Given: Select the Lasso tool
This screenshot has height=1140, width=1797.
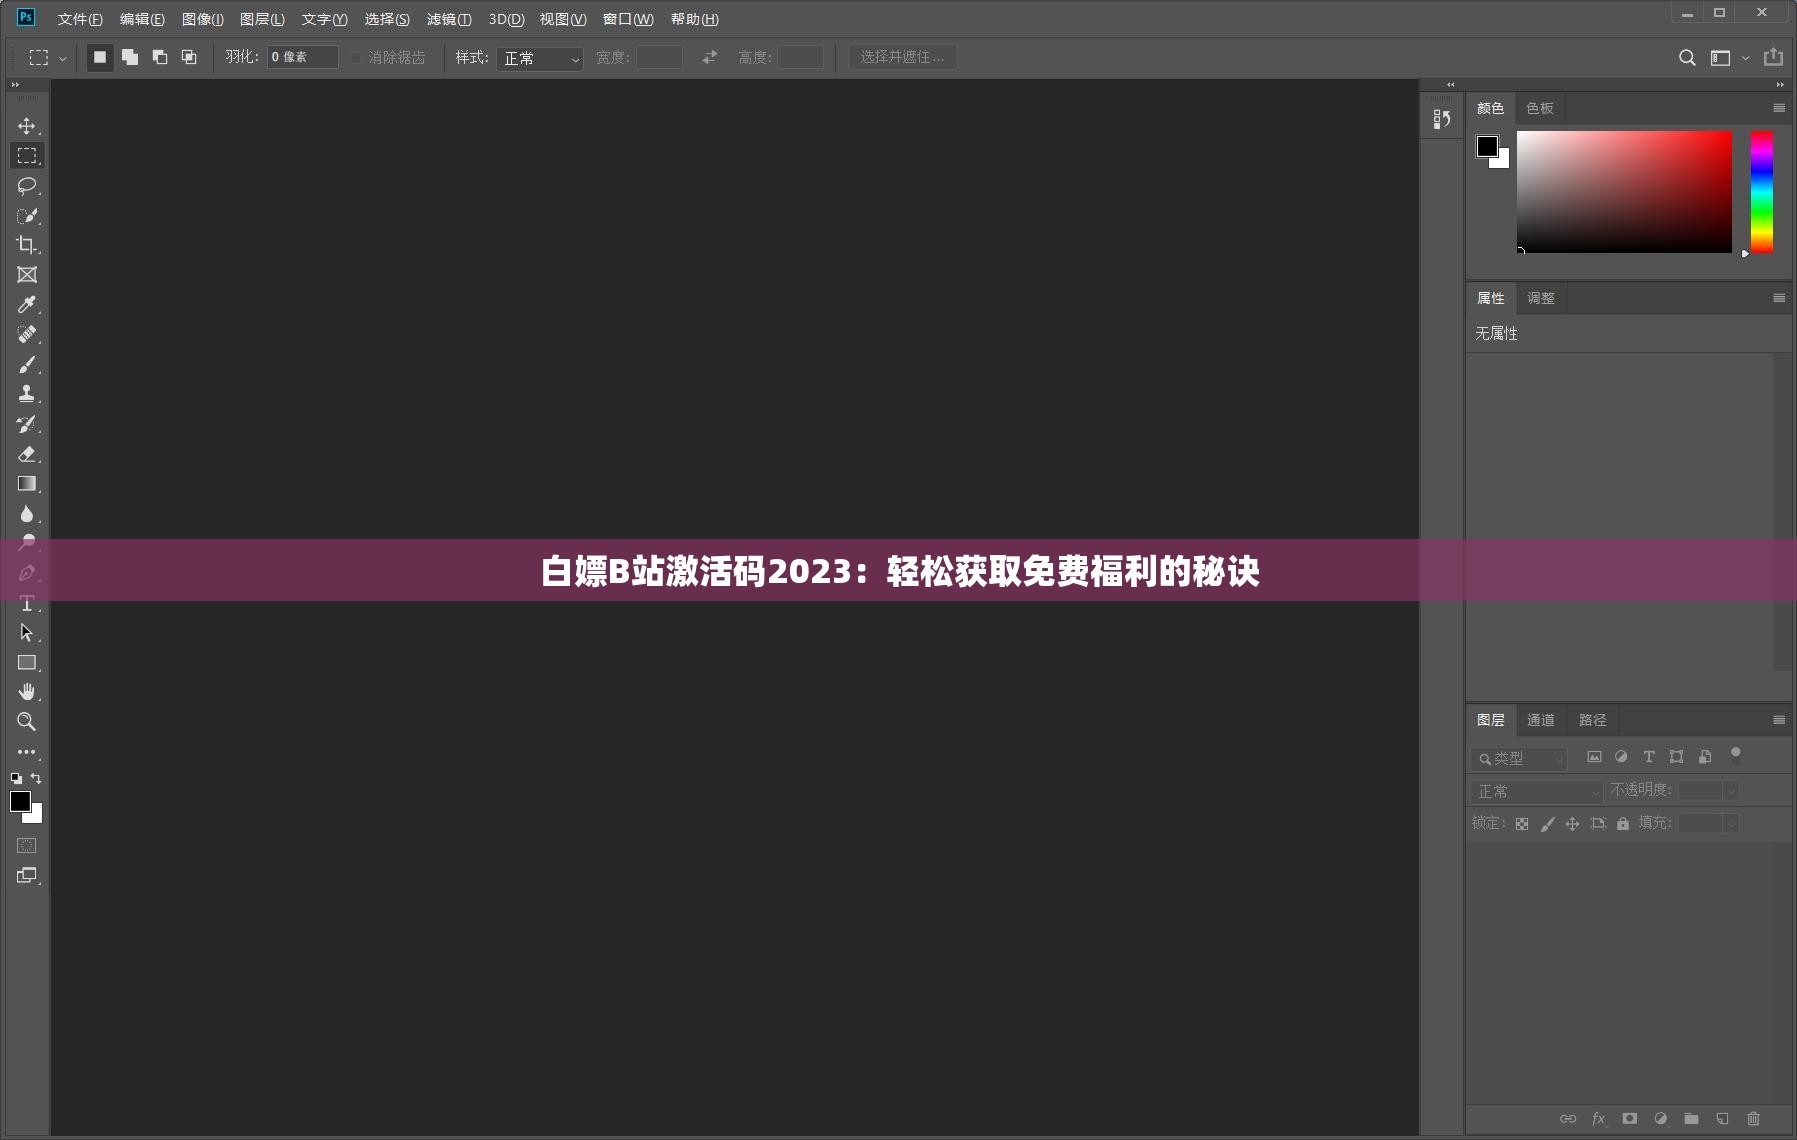Looking at the screenshot, I should pos(27,186).
